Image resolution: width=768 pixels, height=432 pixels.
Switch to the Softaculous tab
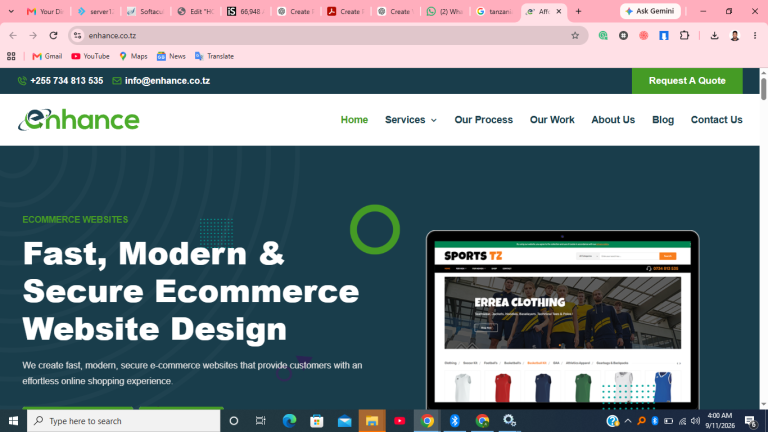(145, 11)
